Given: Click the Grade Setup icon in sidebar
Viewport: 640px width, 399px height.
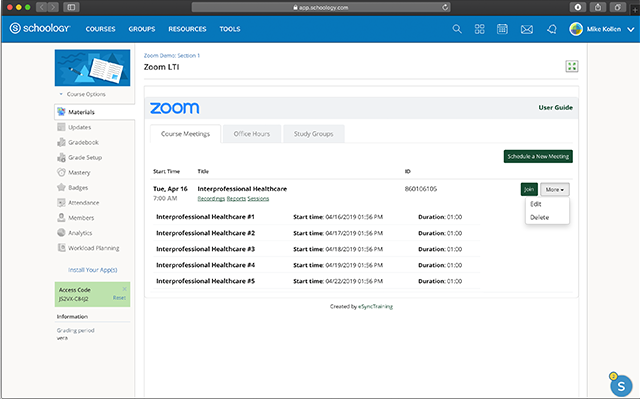Looking at the screenshot, I should point(61,157).
